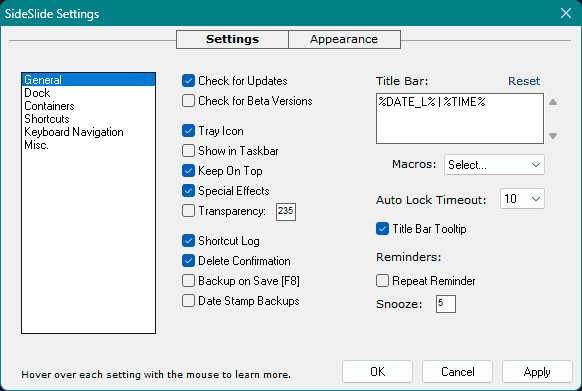Expand the Auto Lock Timeout dropdown
Viewport: 582px width, 391px height.
coord(522,199)
